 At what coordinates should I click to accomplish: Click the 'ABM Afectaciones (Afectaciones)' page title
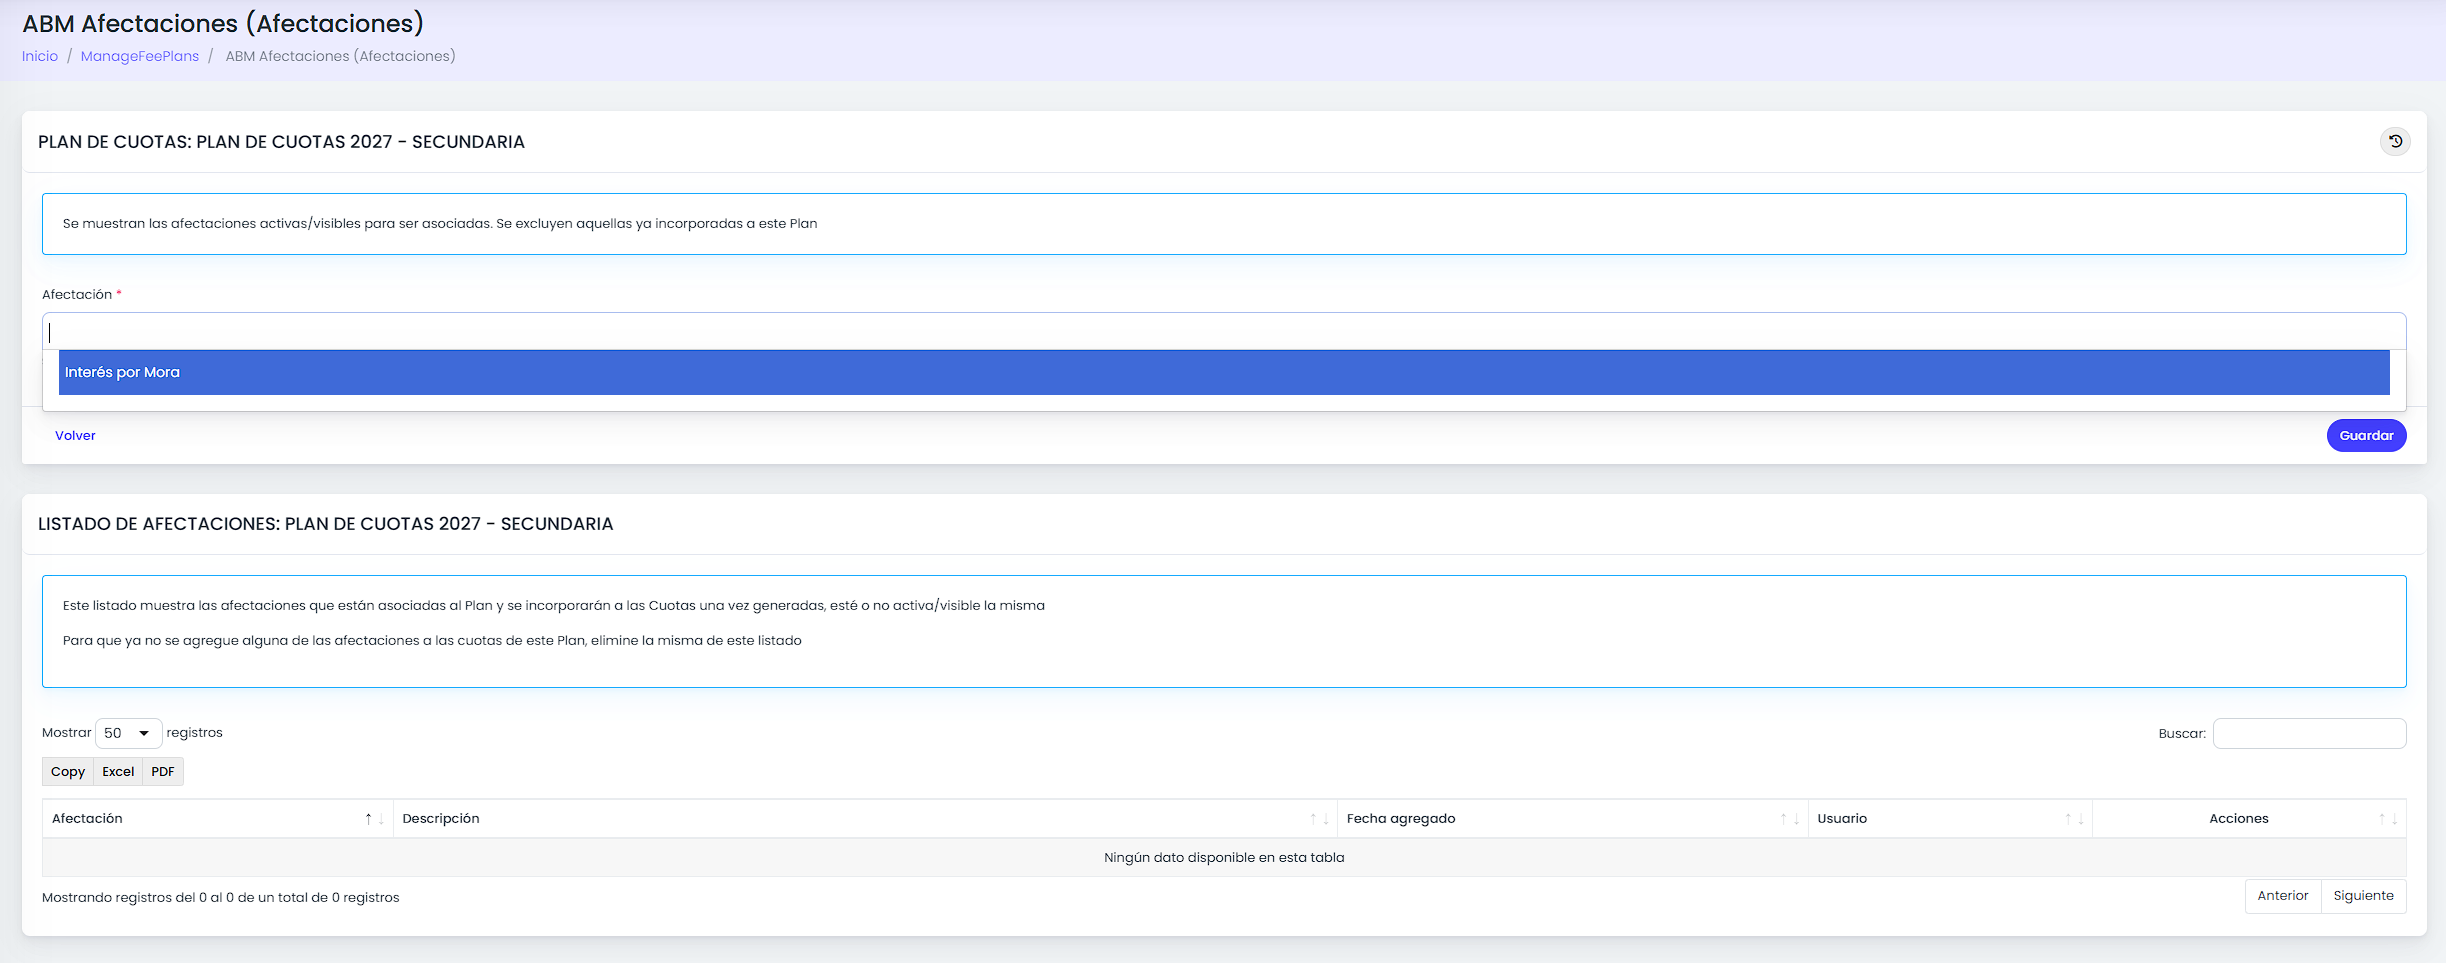pyautogui.click(x=223, y=23)
